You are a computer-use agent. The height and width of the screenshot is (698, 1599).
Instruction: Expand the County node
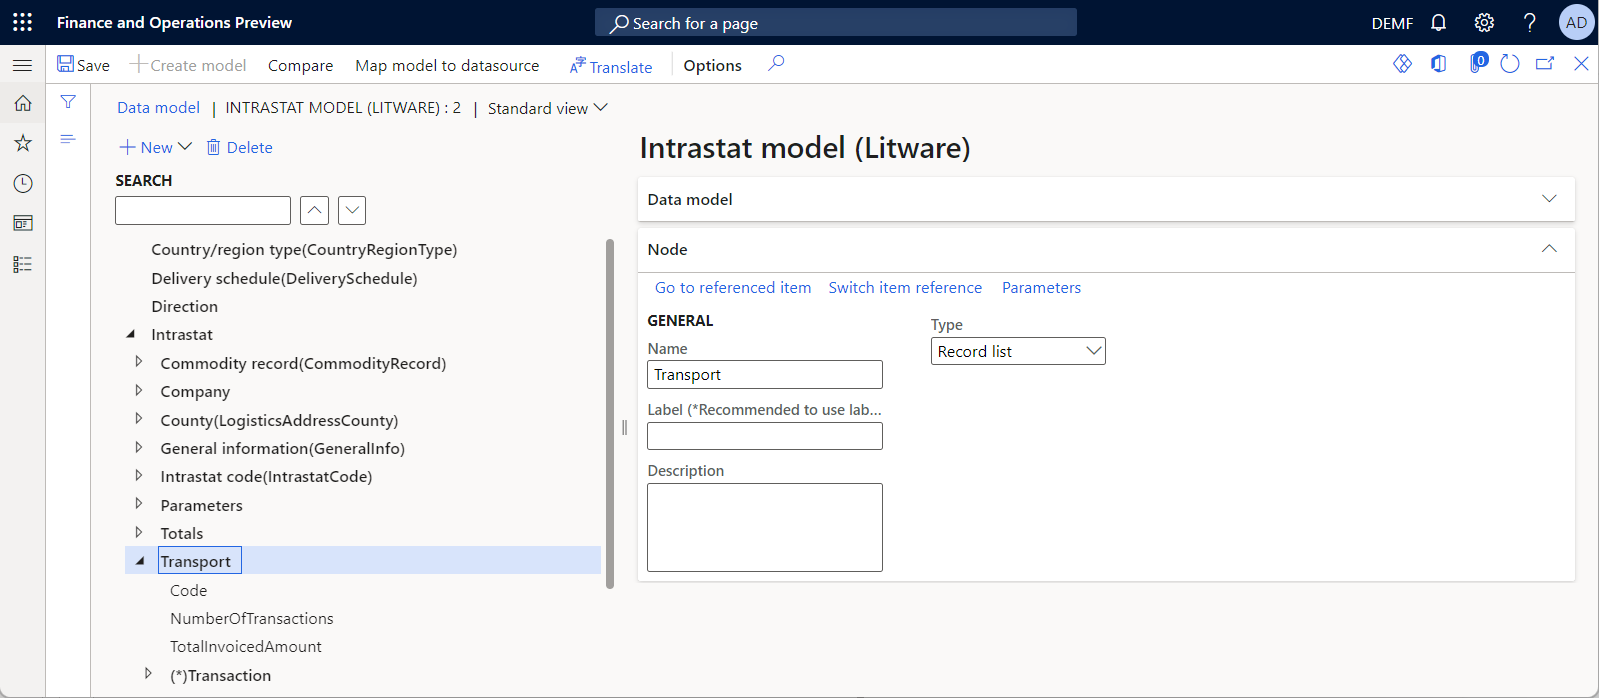click(x=139, y=419)
